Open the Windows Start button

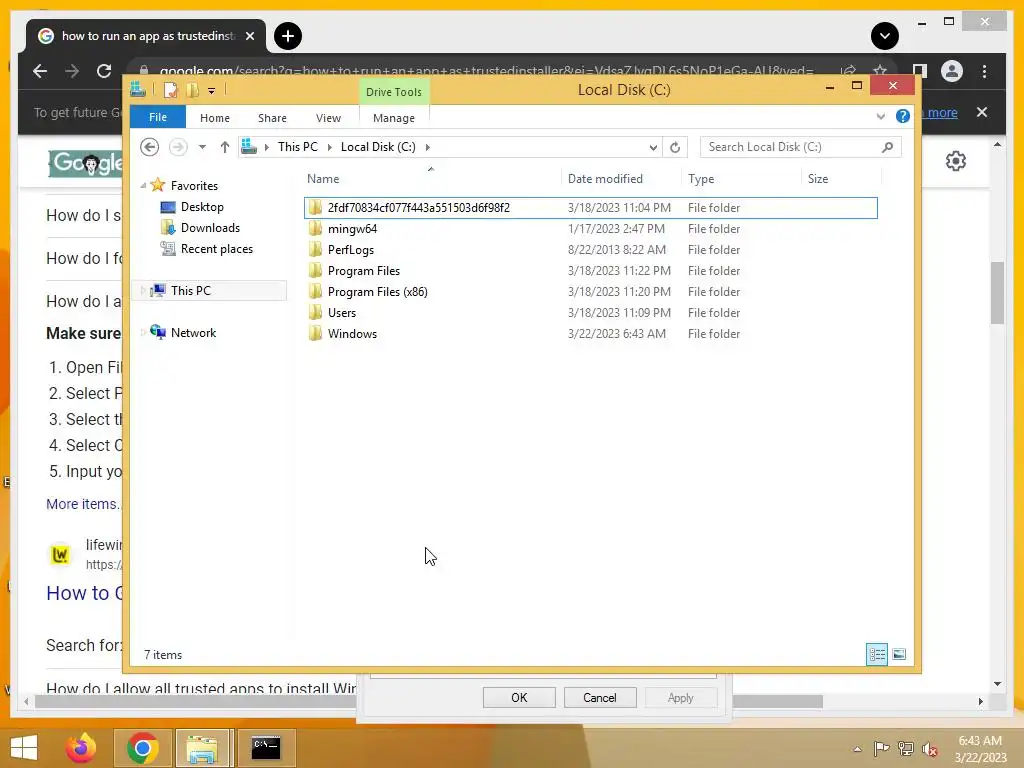(x=24, y=748)
